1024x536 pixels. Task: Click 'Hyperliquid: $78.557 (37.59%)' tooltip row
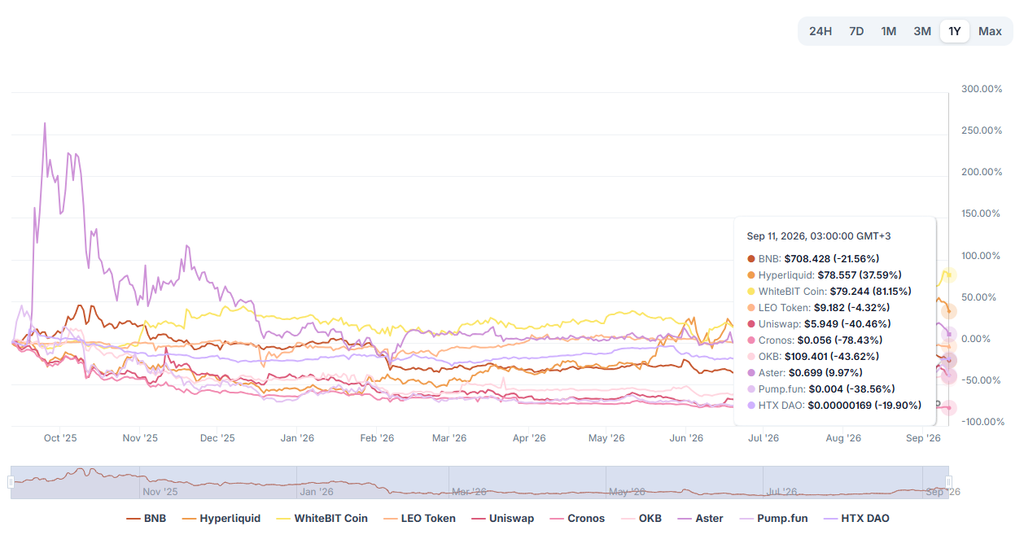click(x=824, y=275)
